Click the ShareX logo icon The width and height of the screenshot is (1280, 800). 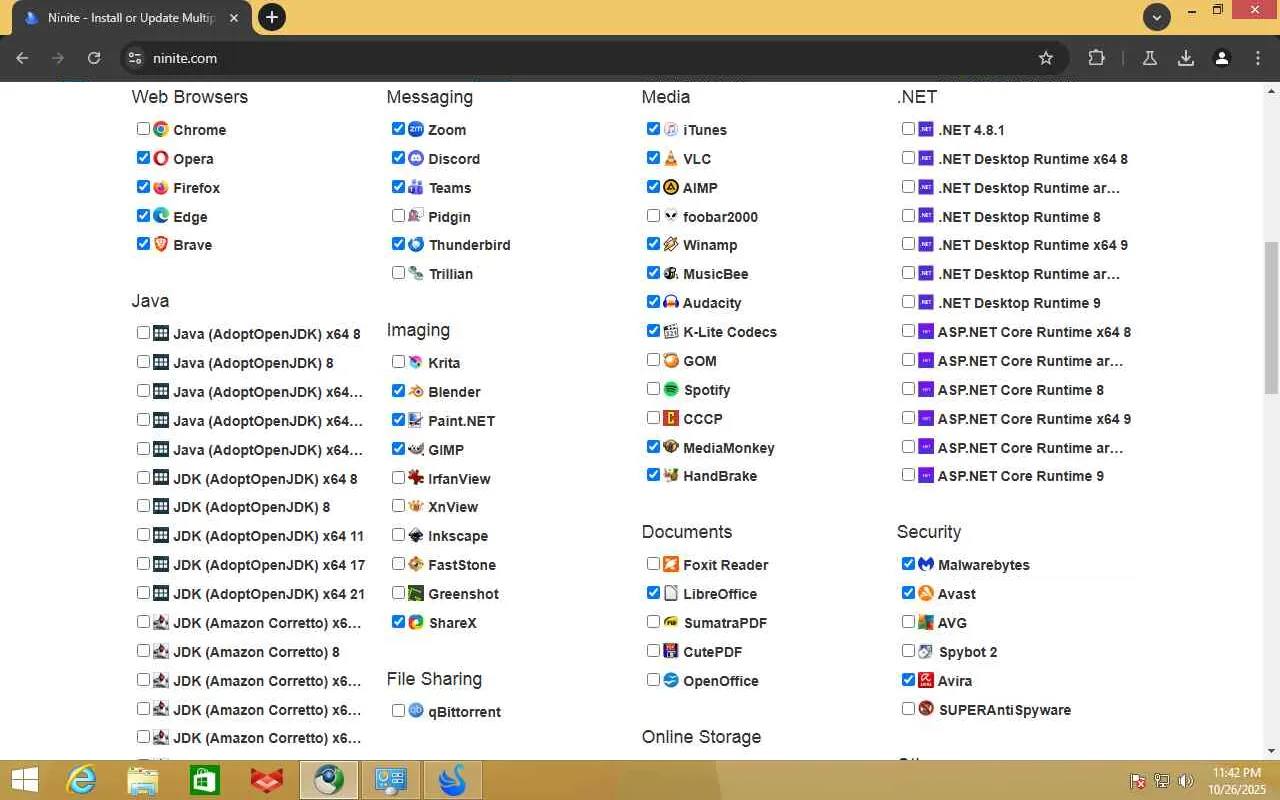[416, 622]
